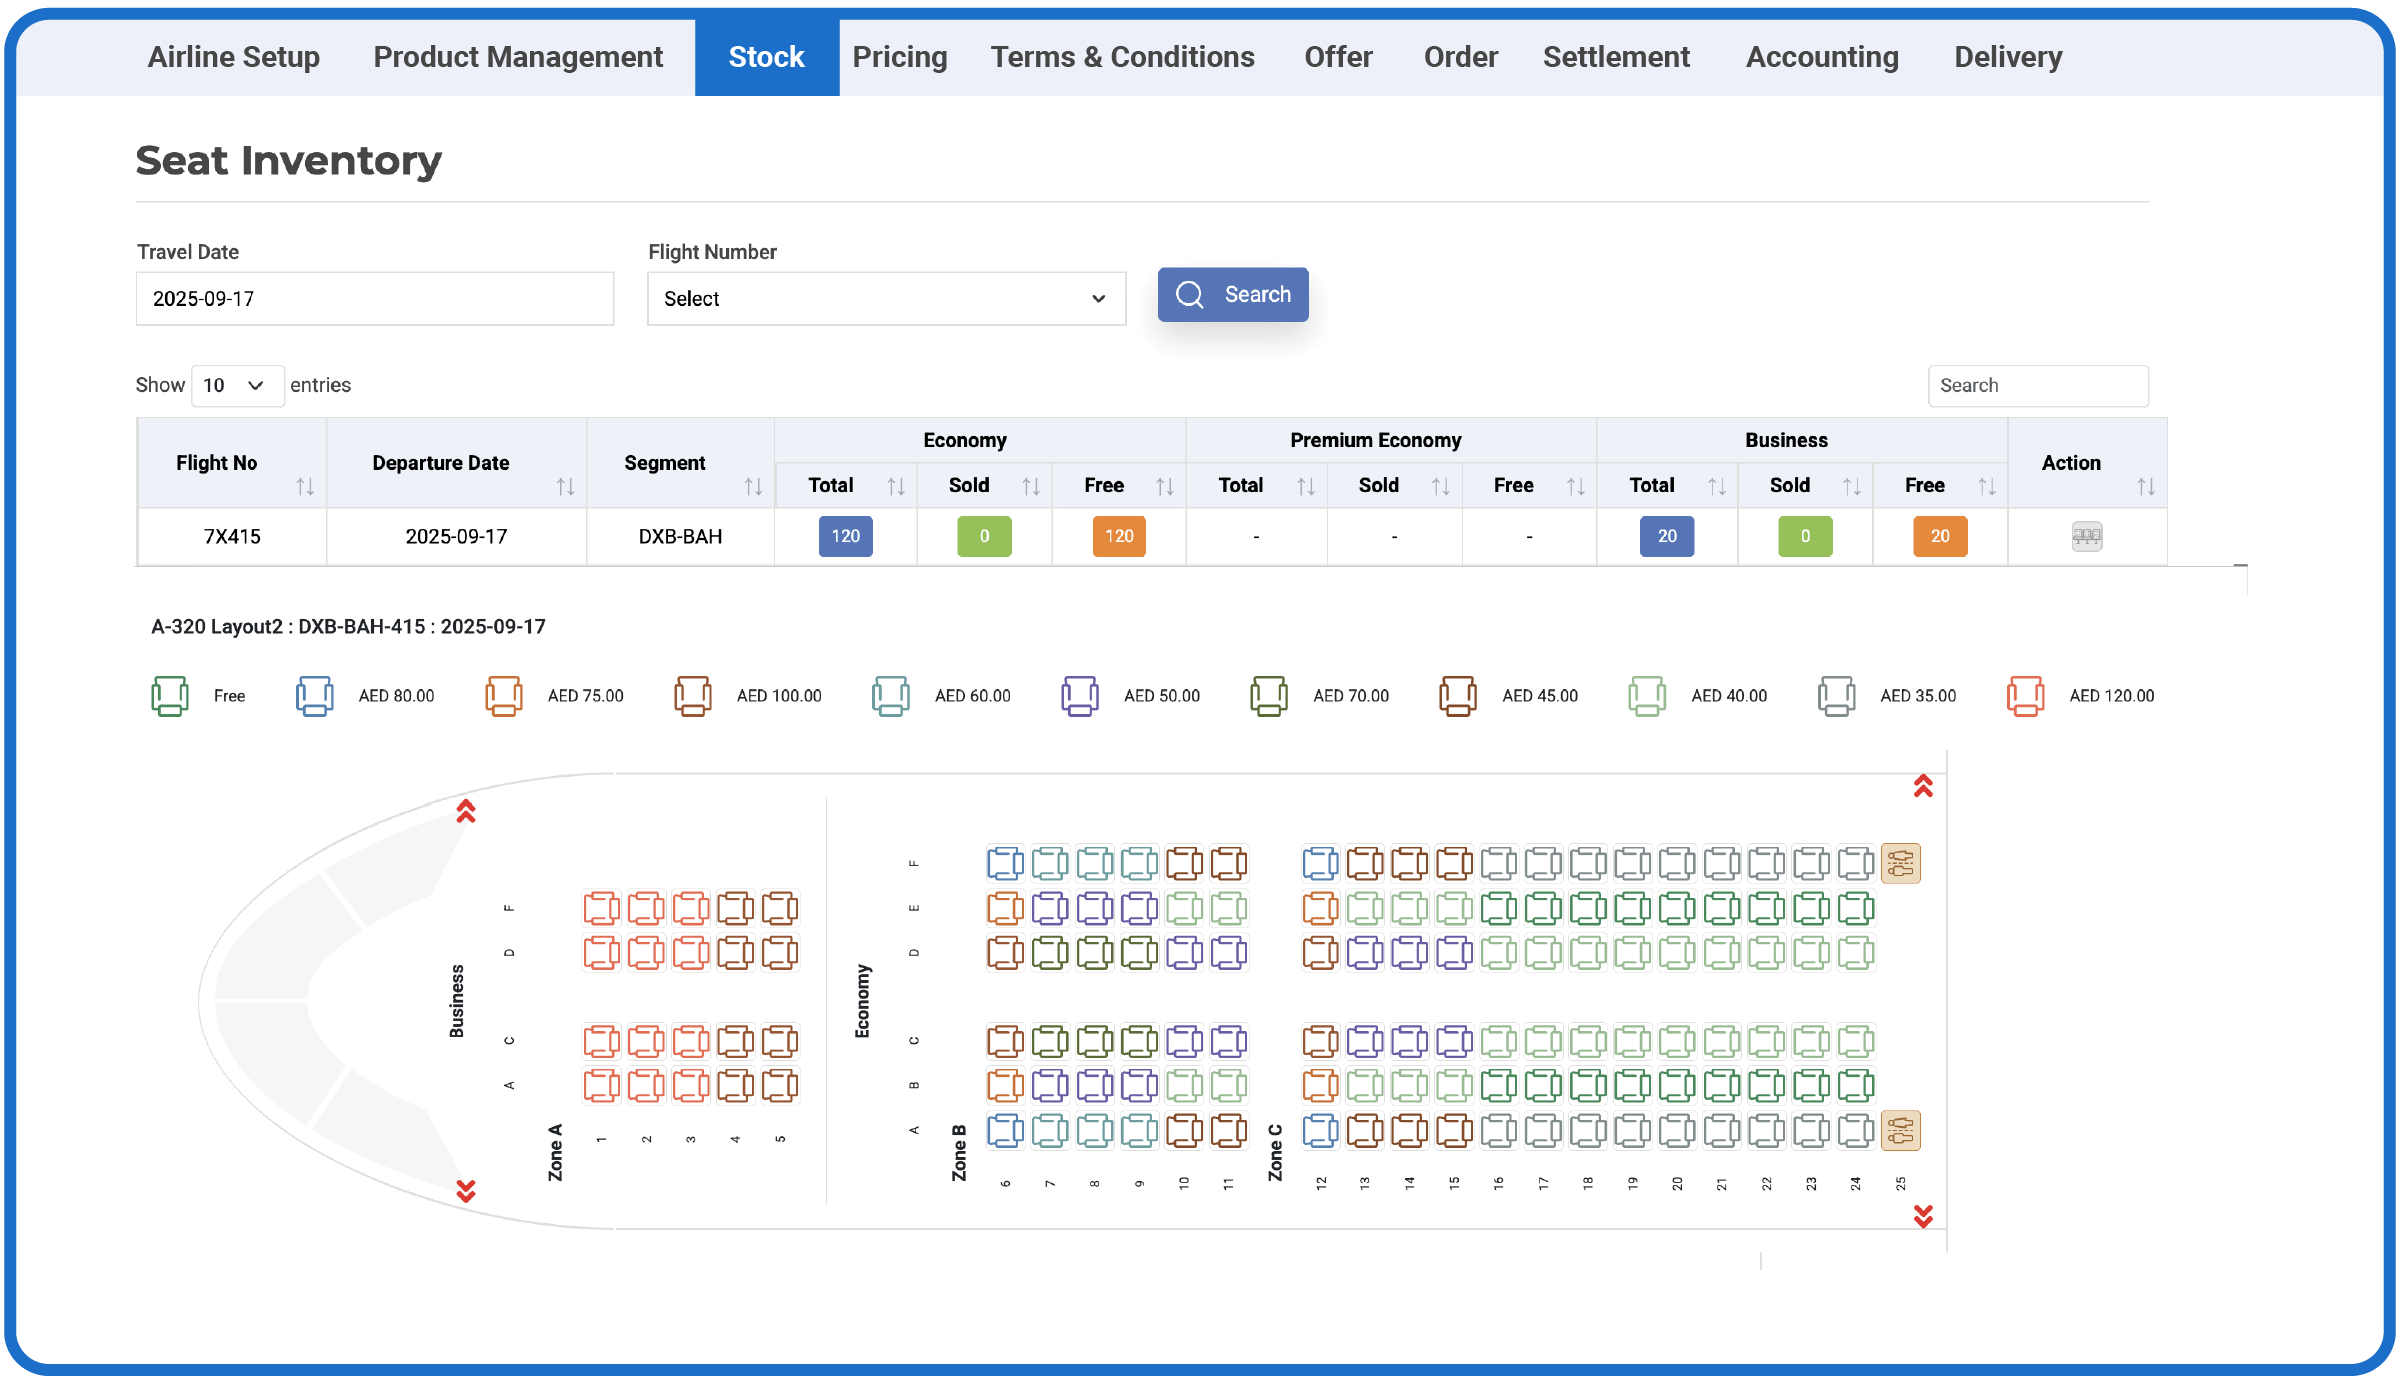Open the Show entries count dropdown

click(237, 386)
